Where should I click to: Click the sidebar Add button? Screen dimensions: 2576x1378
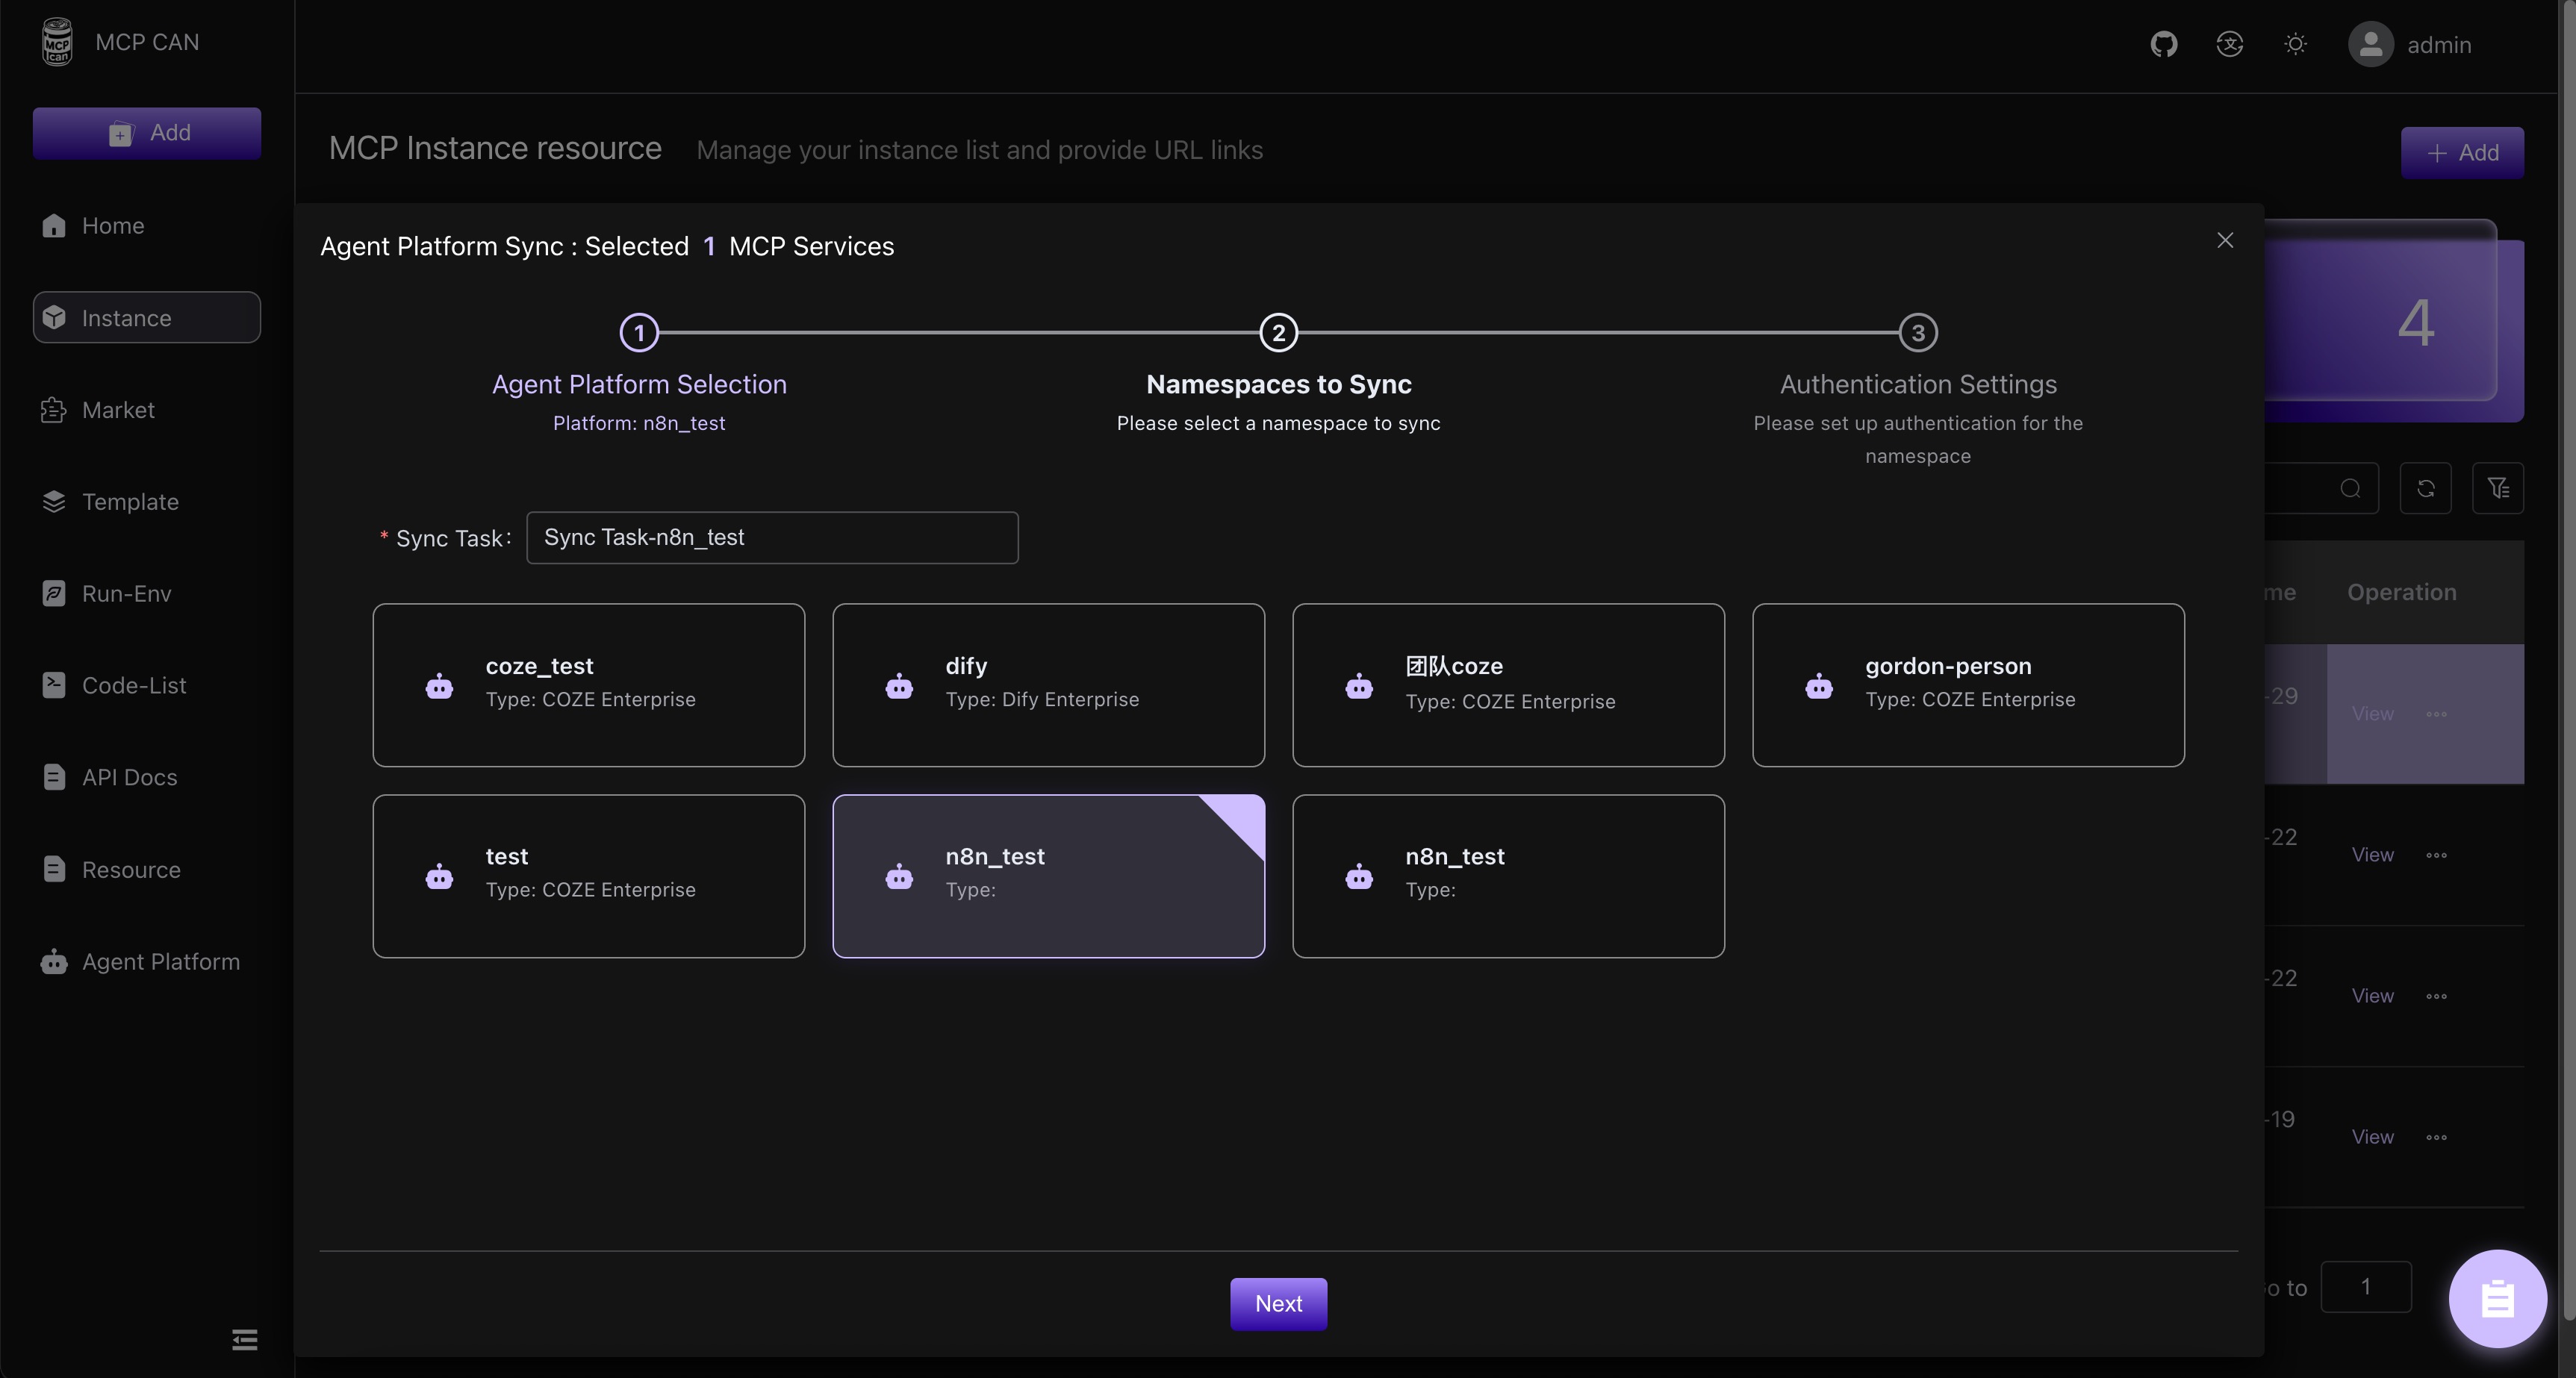(147, 133)
